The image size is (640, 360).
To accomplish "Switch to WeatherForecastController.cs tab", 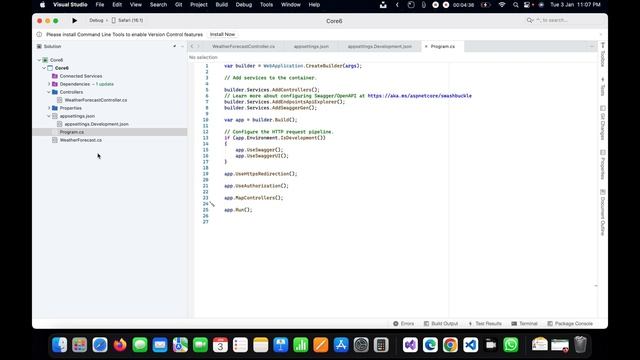I will click(243, 47).
